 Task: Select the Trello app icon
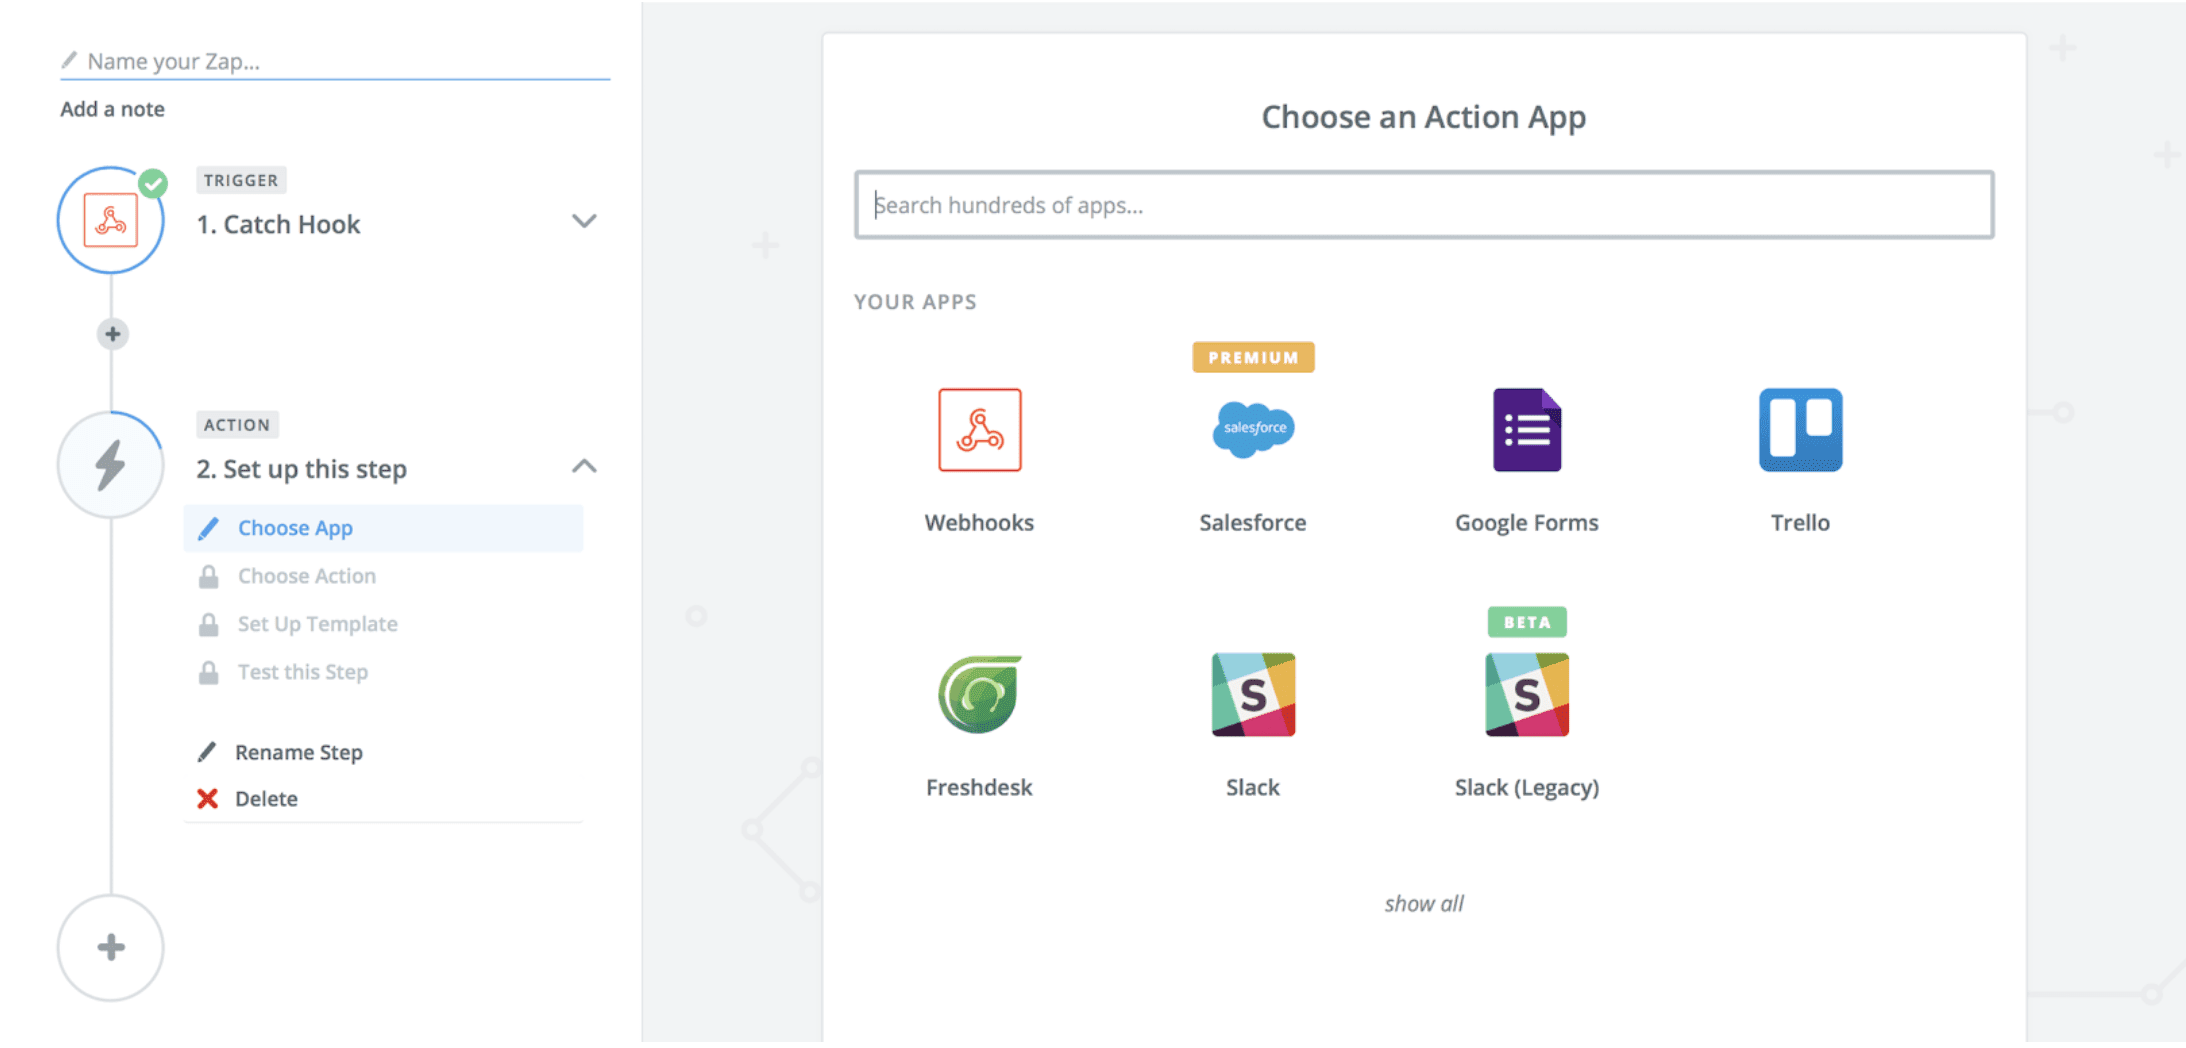[1800, 430]
